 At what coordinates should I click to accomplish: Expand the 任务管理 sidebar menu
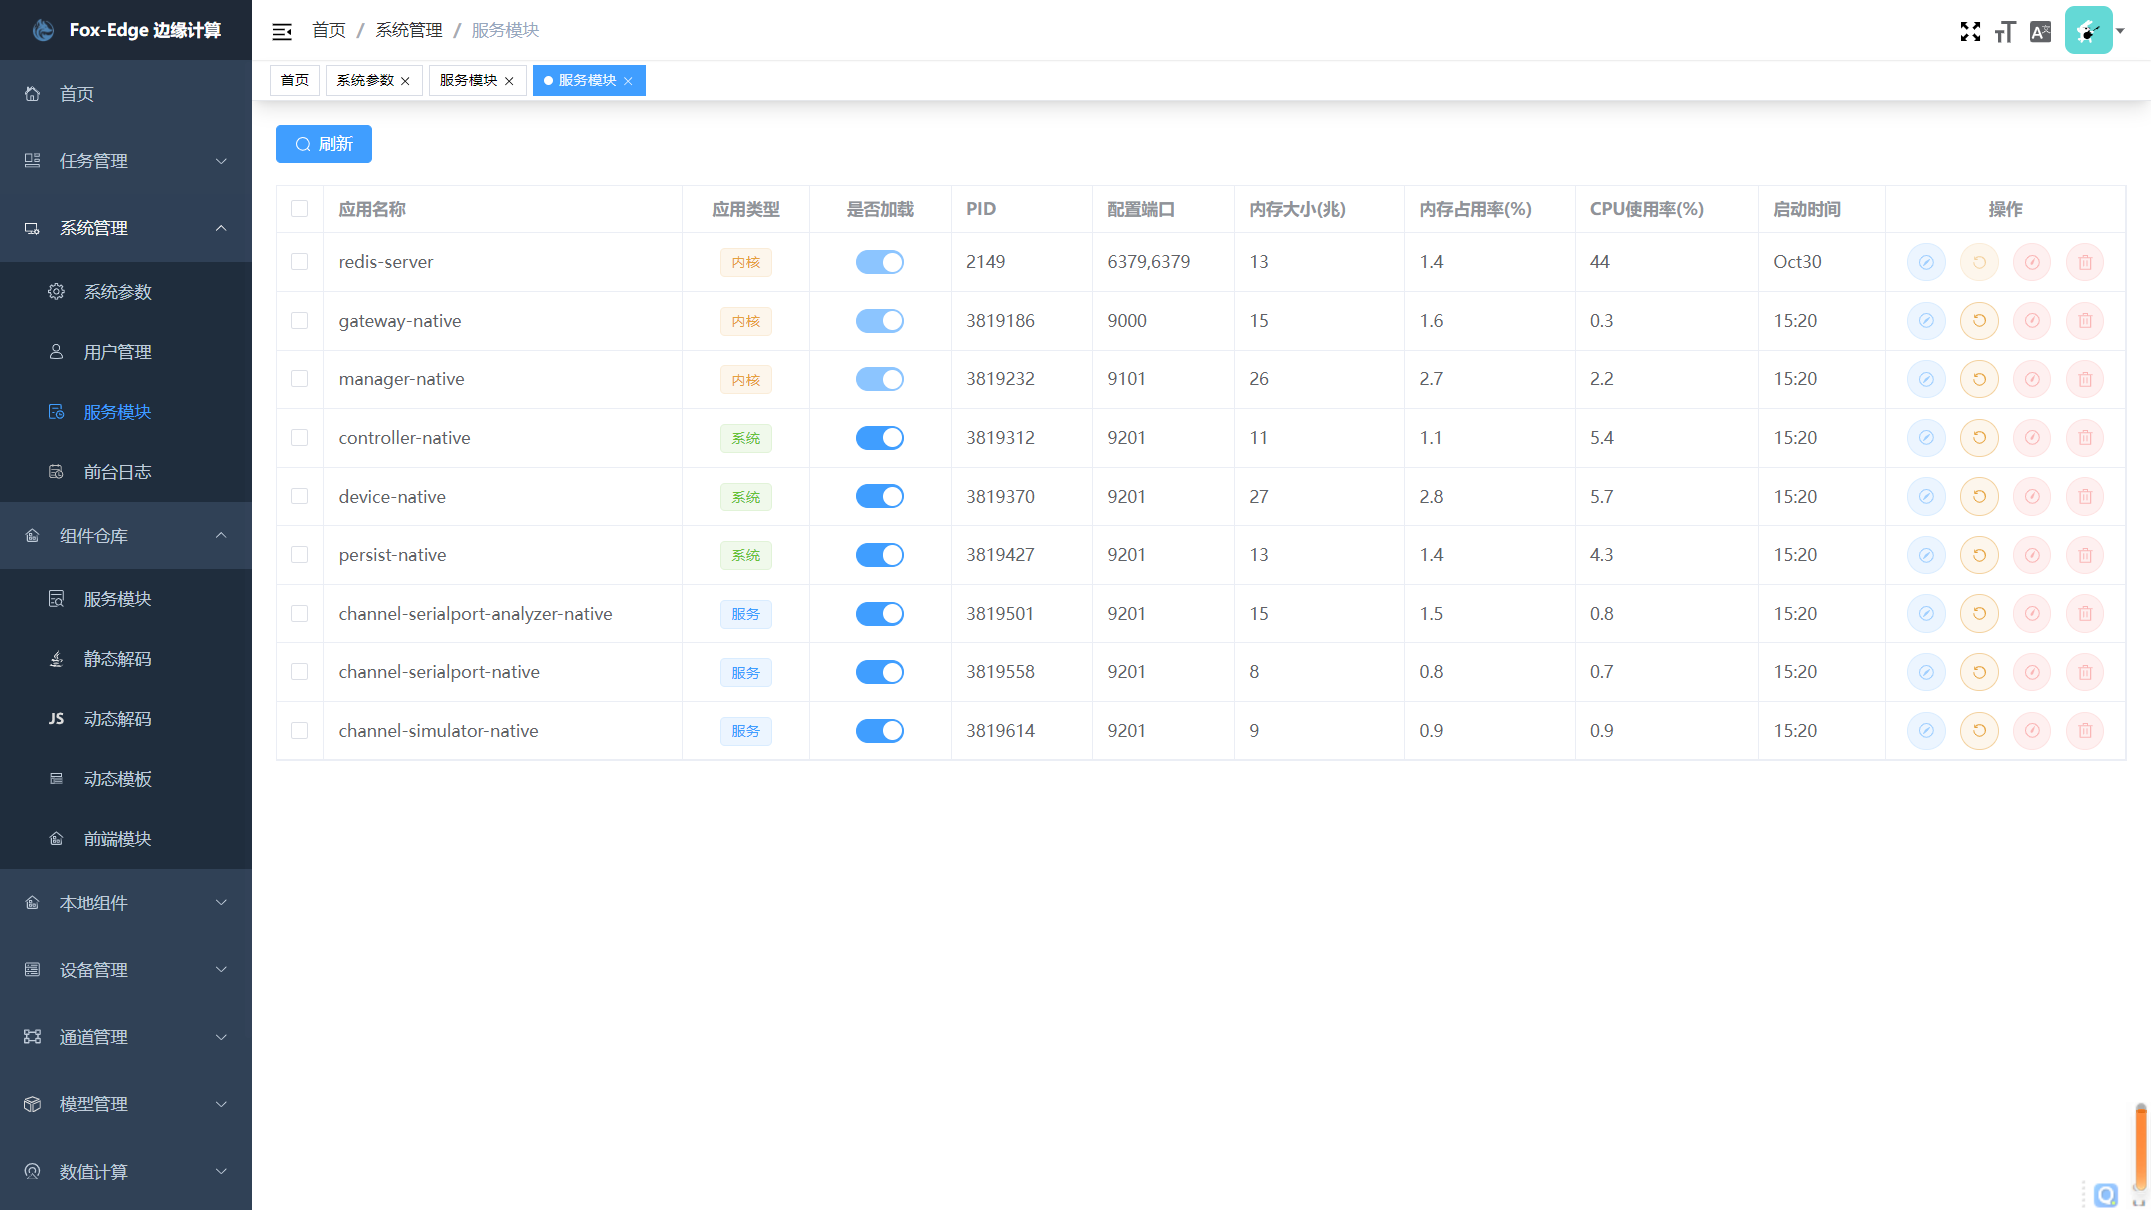[x=126, y=161]
